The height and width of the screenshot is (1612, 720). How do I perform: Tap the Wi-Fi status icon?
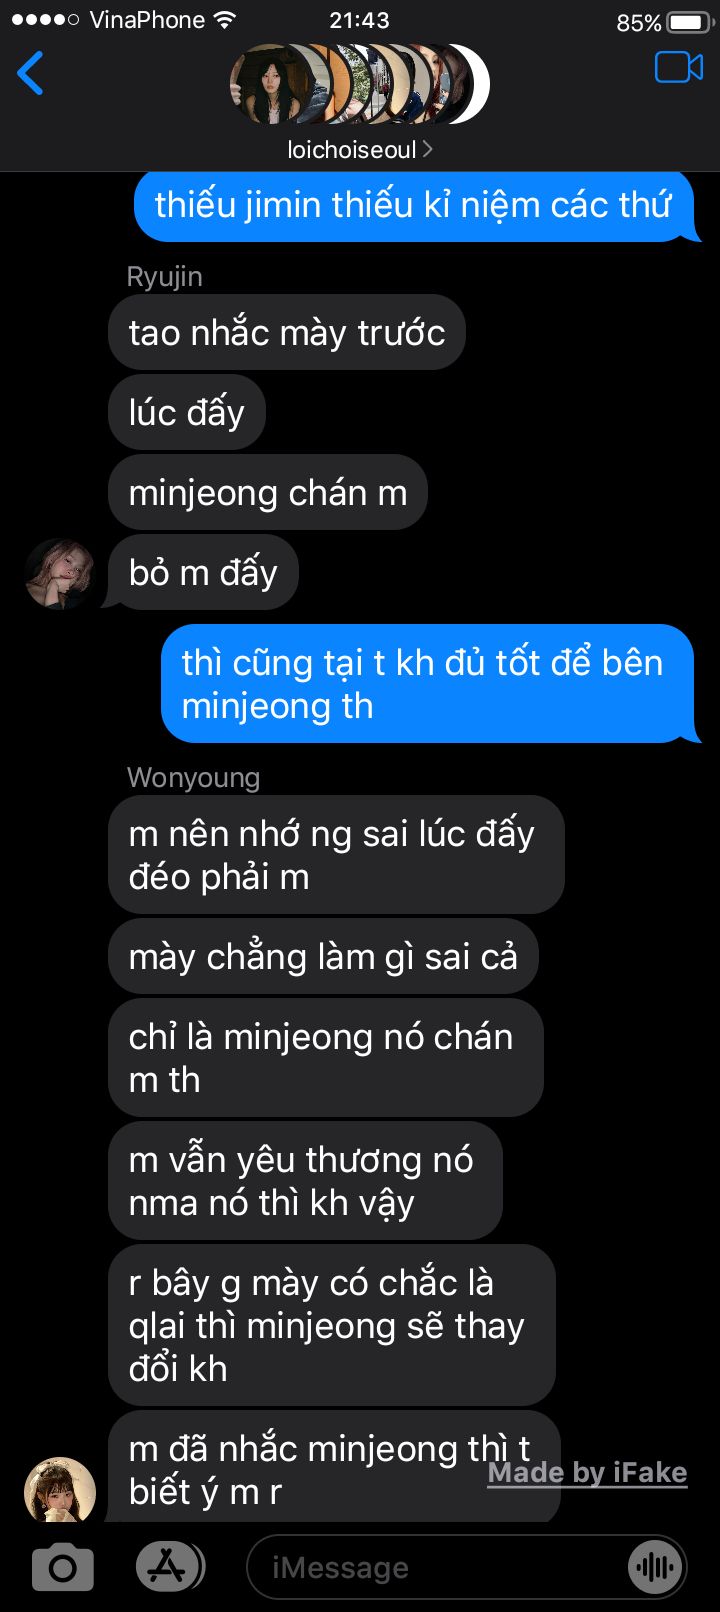click(x=225, y=19)
